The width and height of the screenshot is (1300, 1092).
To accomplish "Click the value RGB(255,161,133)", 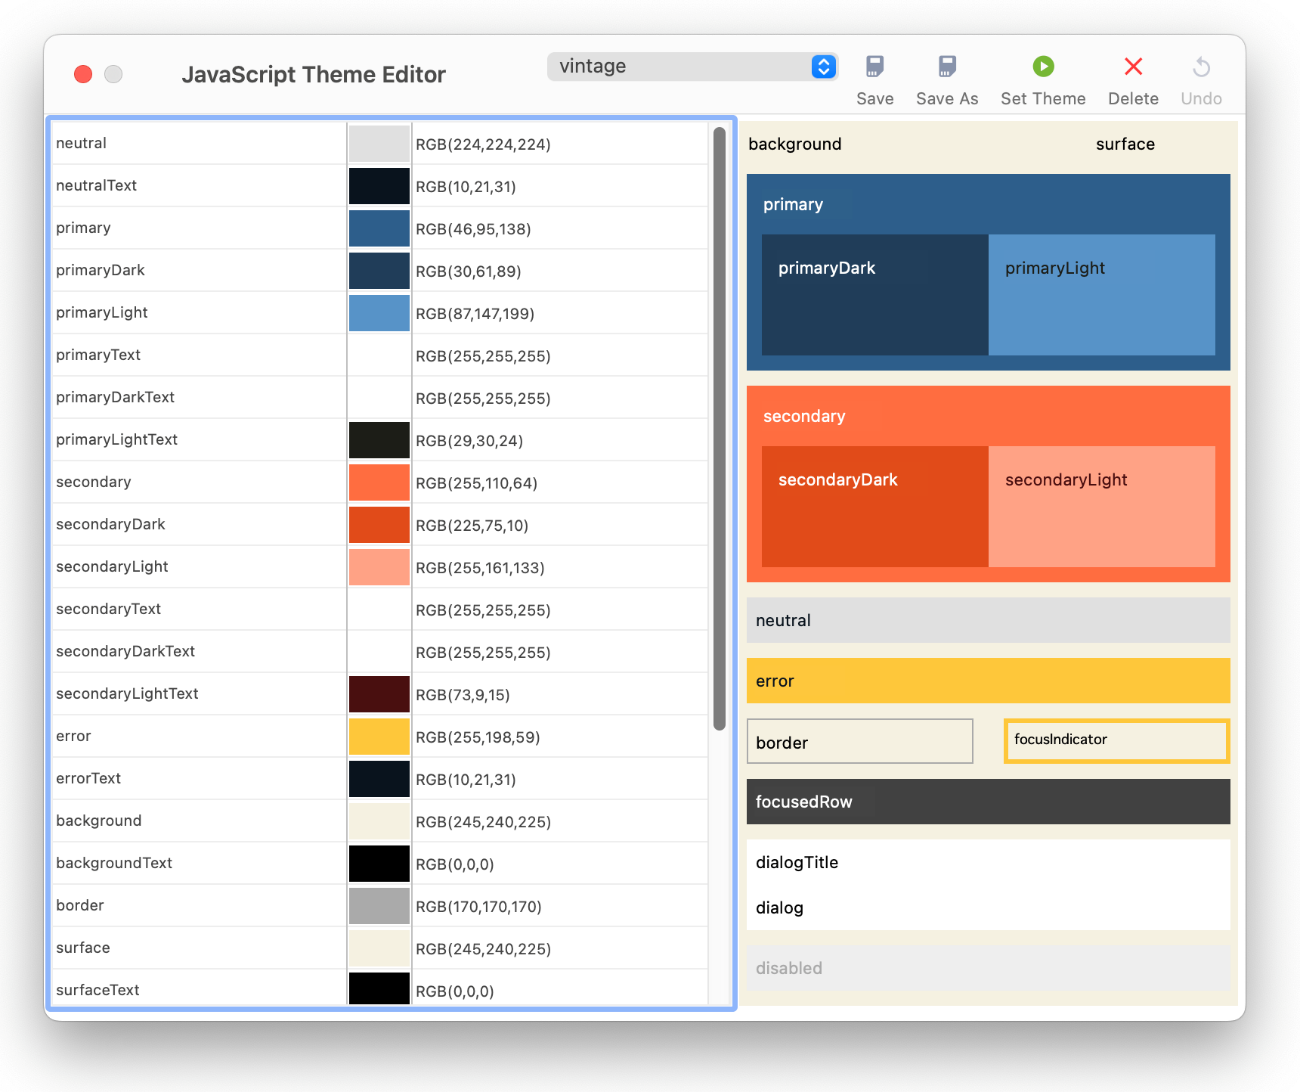I will (x=480, y=568).
